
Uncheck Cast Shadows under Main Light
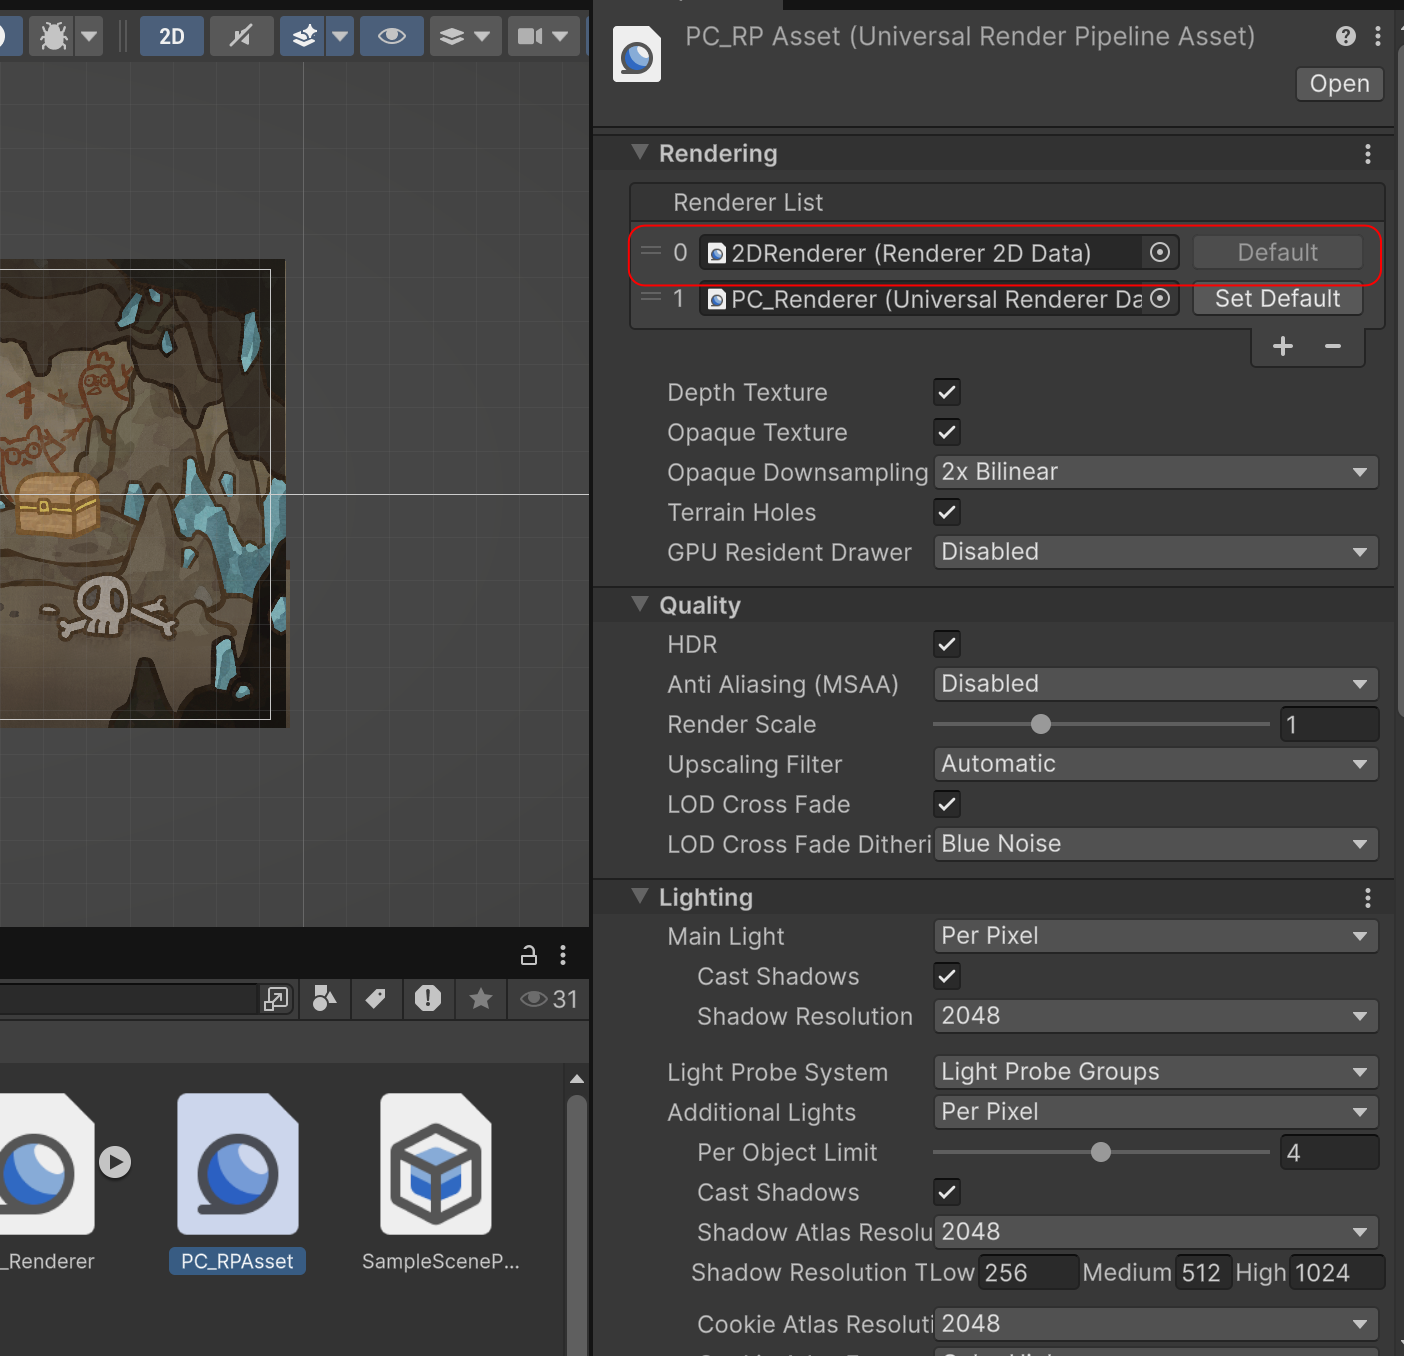pyautogui.click(x=947, y=976)
